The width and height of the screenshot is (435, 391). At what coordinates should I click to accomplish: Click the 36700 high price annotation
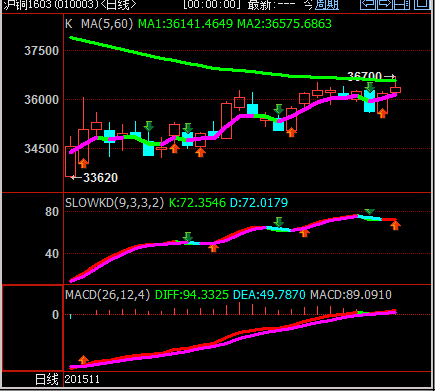pyautogui.click(x=364, y=76)
